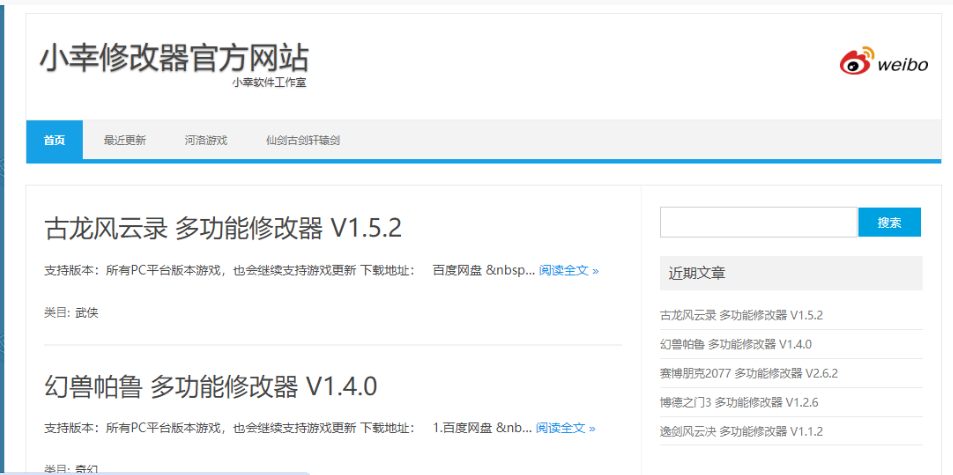Screen dimensions: 953x475
Task: Click 阅读全文 under the 古龙风云录 post
Action: pos(568,270)
